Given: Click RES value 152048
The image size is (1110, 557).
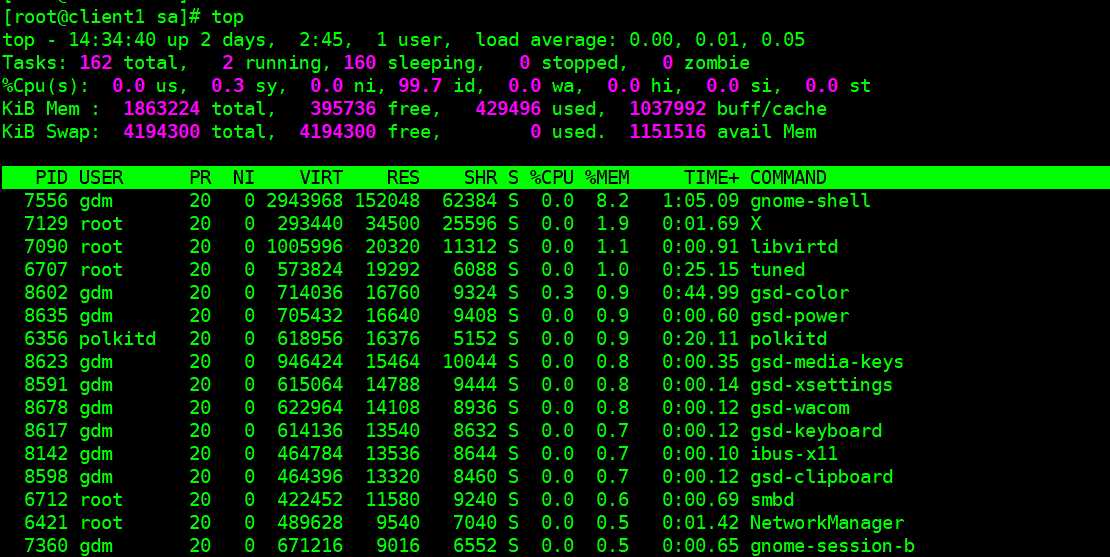Looking at the screenshot, I should coord(387,201).
